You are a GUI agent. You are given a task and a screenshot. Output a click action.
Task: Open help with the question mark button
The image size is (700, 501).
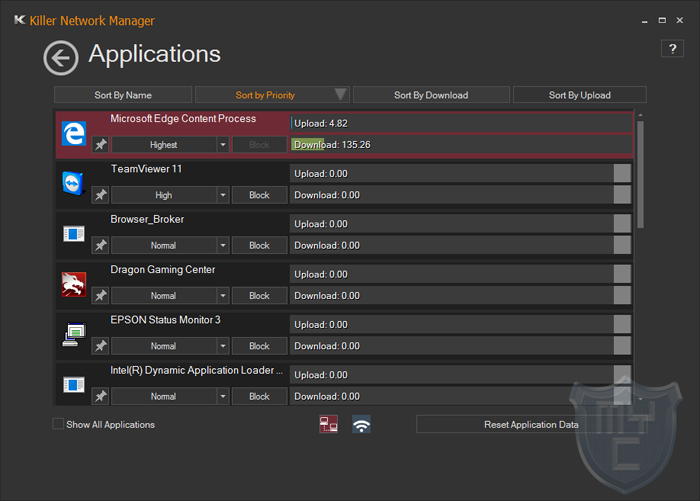pyautogui.click(x=672, y=49)
